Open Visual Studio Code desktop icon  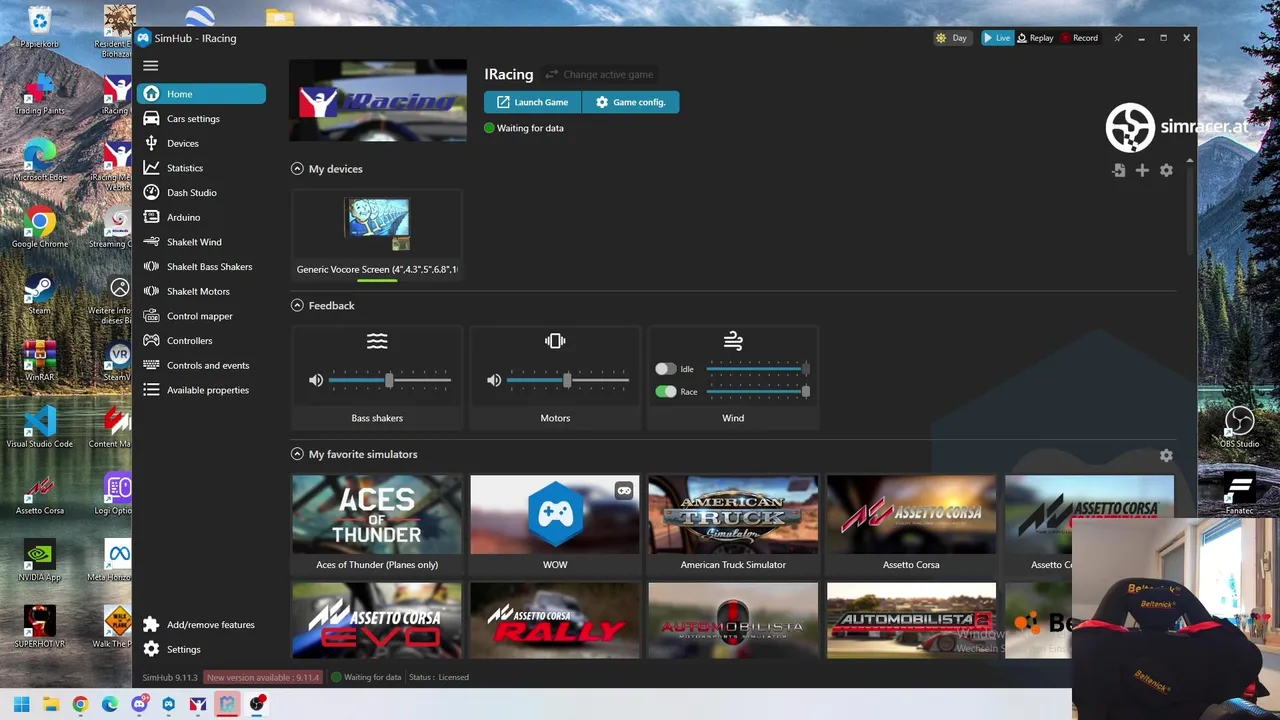[x=39, y=425]
